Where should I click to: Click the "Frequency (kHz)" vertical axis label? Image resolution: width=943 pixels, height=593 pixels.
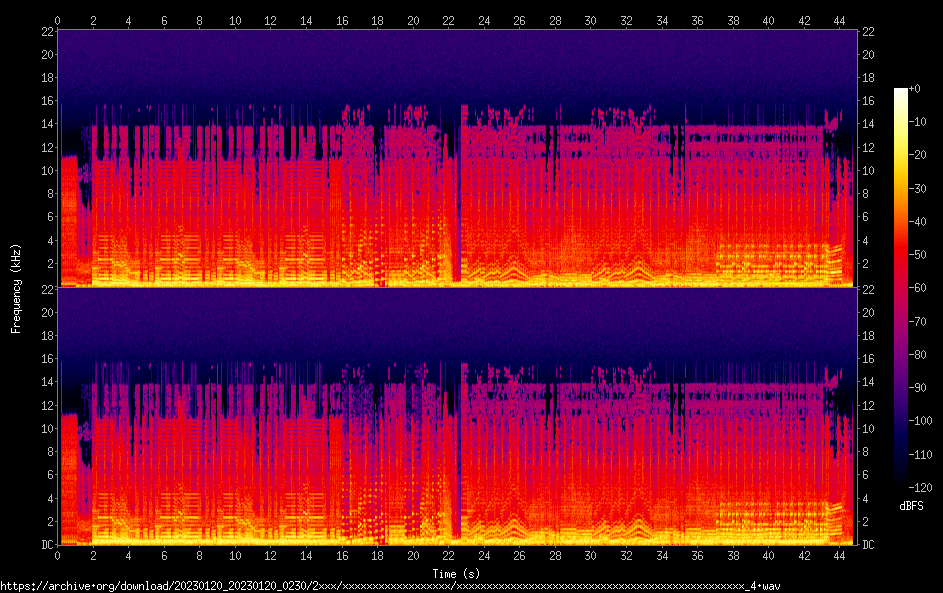point(16,287)
